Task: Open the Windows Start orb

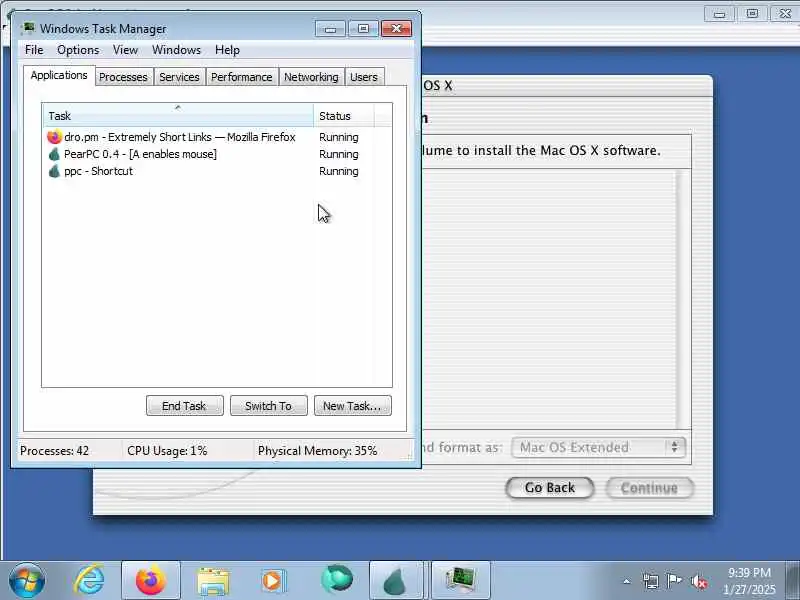Action: coord(27,581)
